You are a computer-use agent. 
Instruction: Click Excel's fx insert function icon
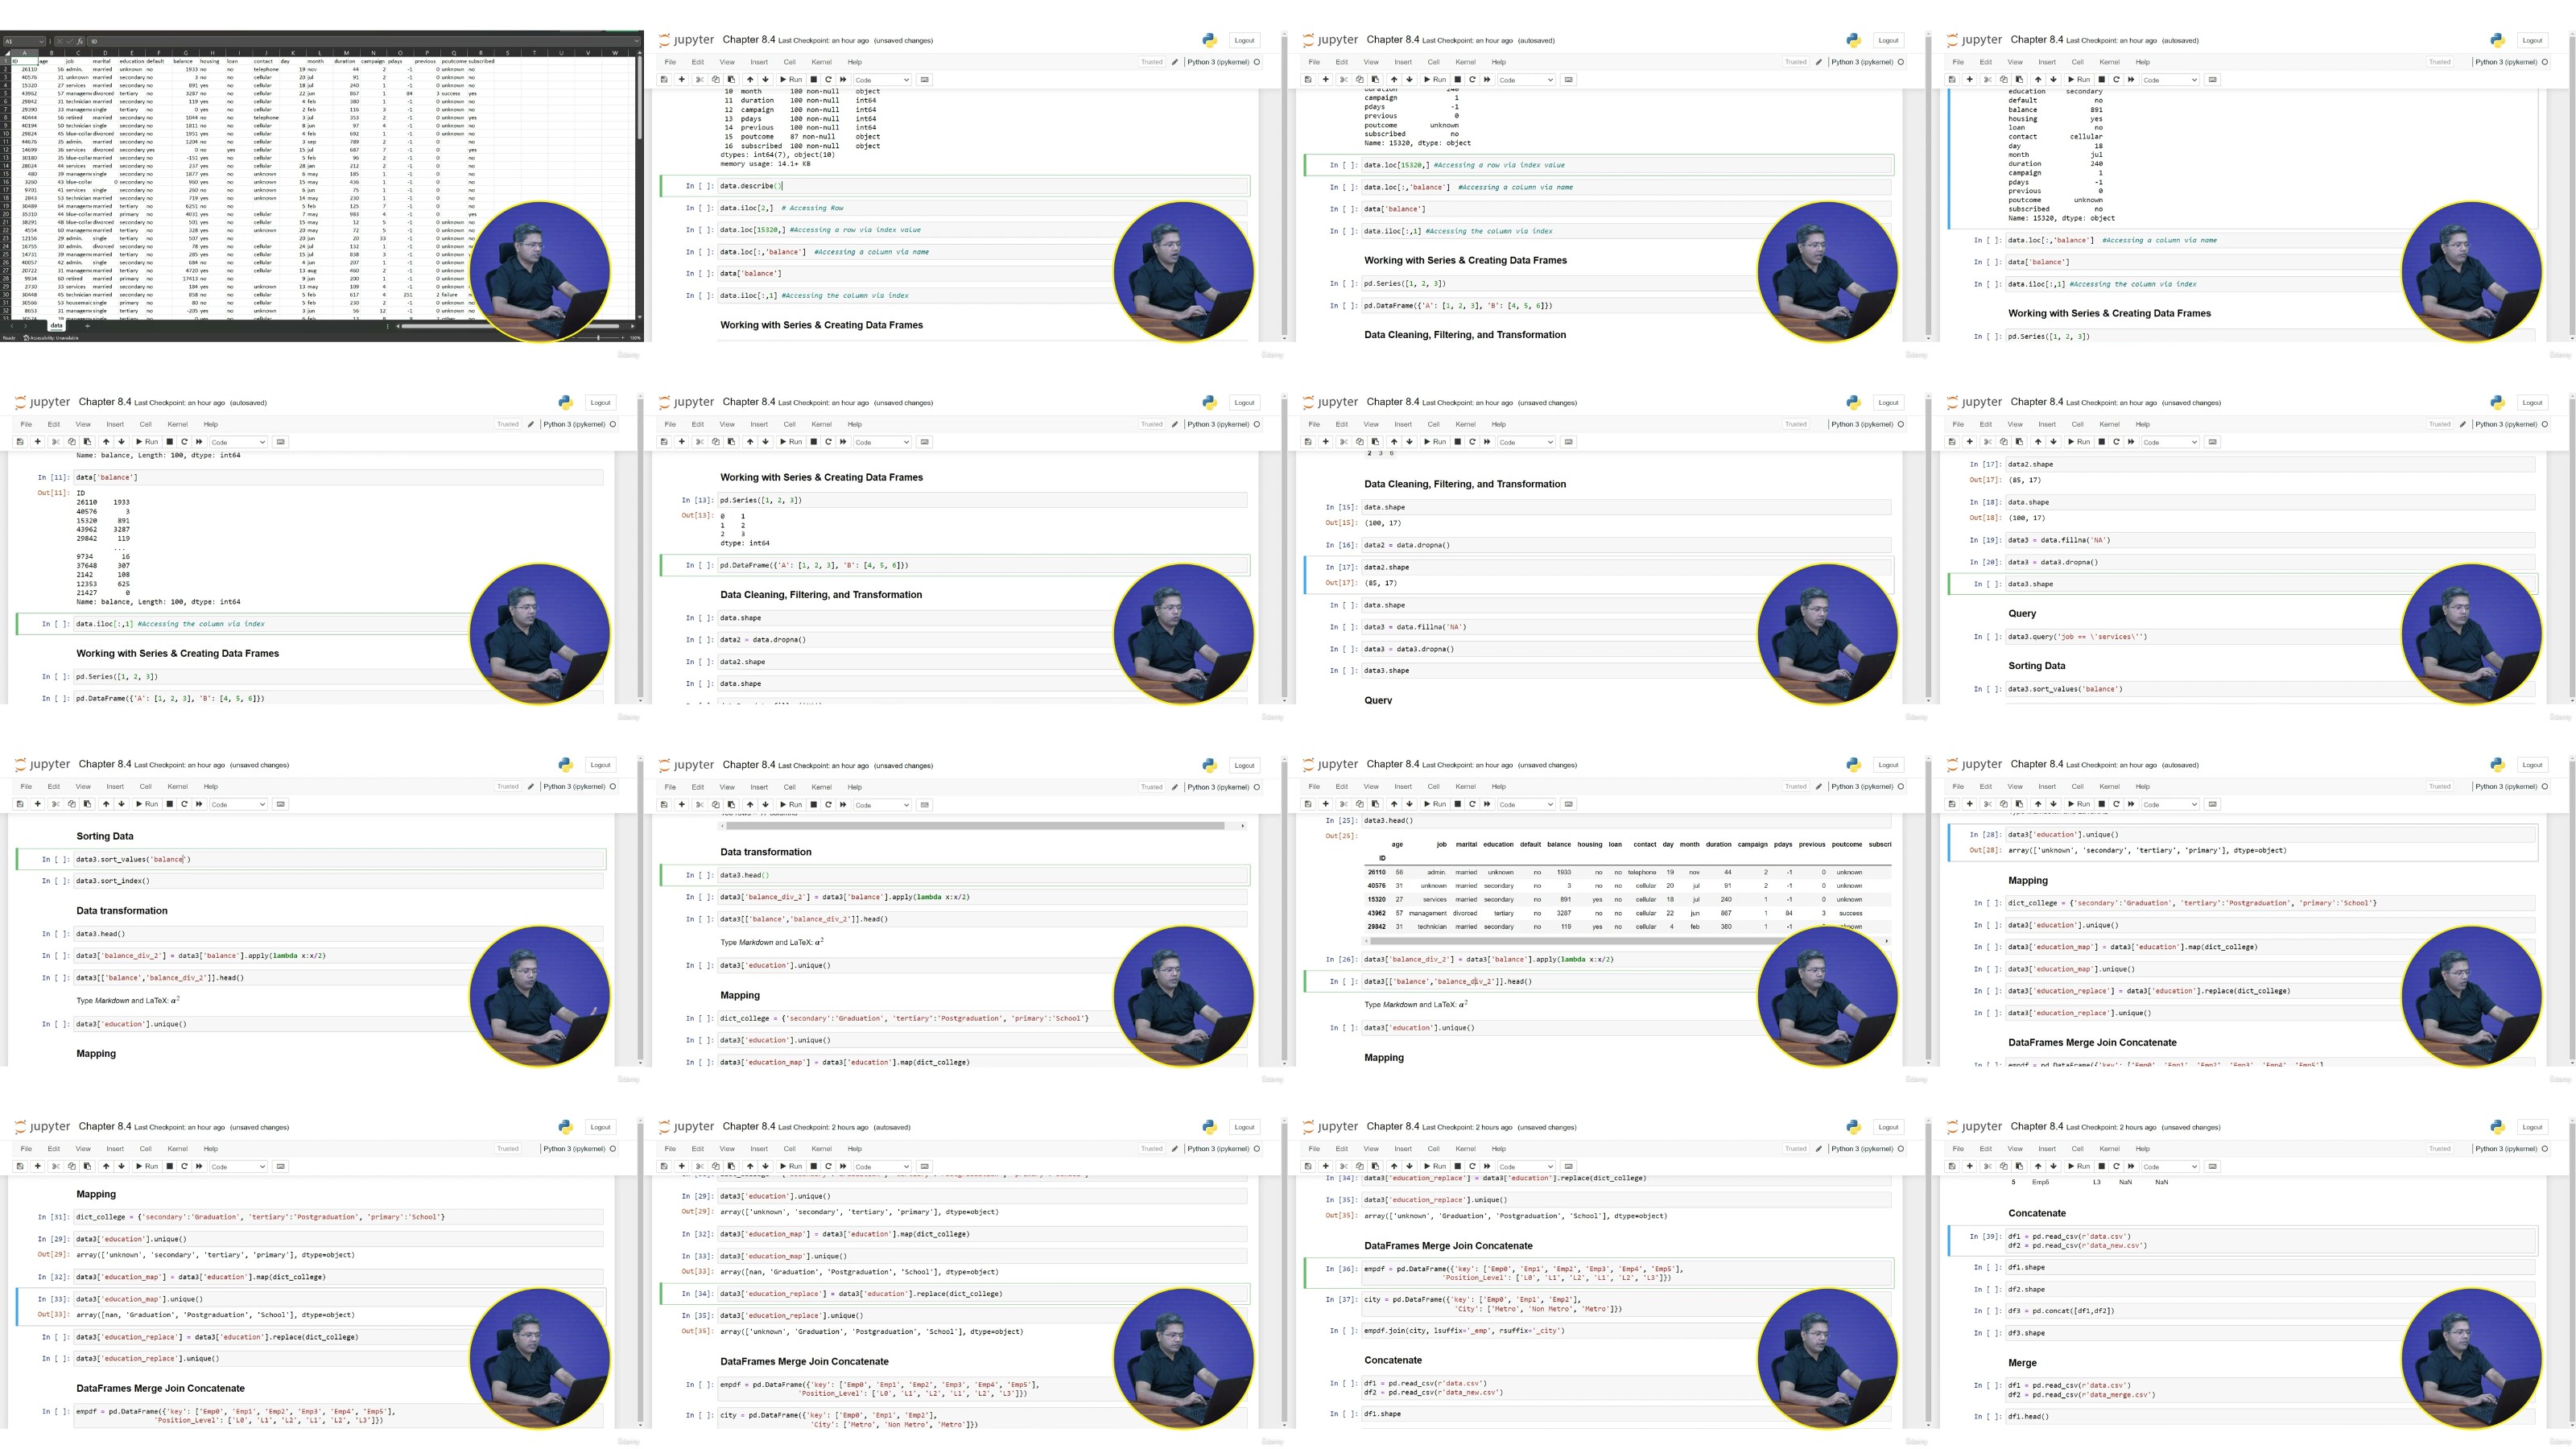pos(81,41)
